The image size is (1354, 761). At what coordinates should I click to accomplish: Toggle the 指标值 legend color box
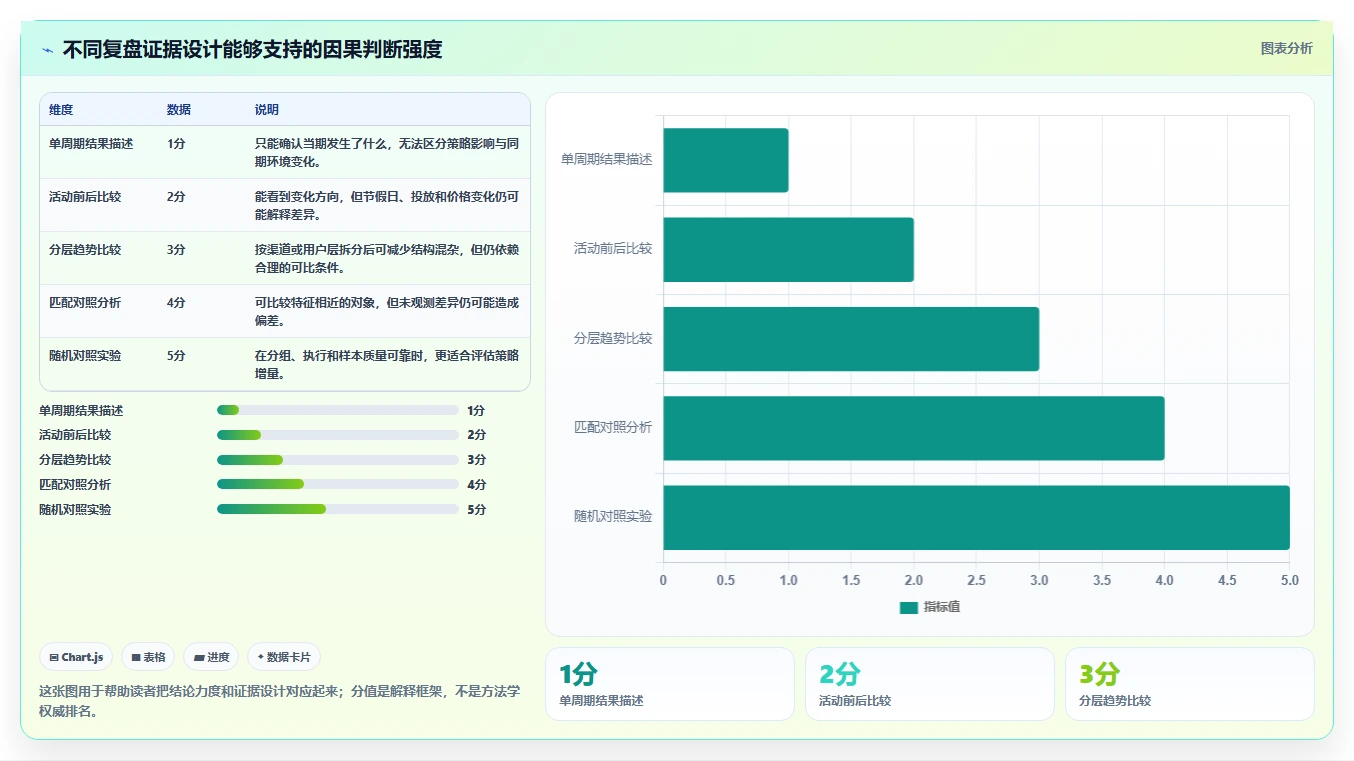(x=908, y=607)
